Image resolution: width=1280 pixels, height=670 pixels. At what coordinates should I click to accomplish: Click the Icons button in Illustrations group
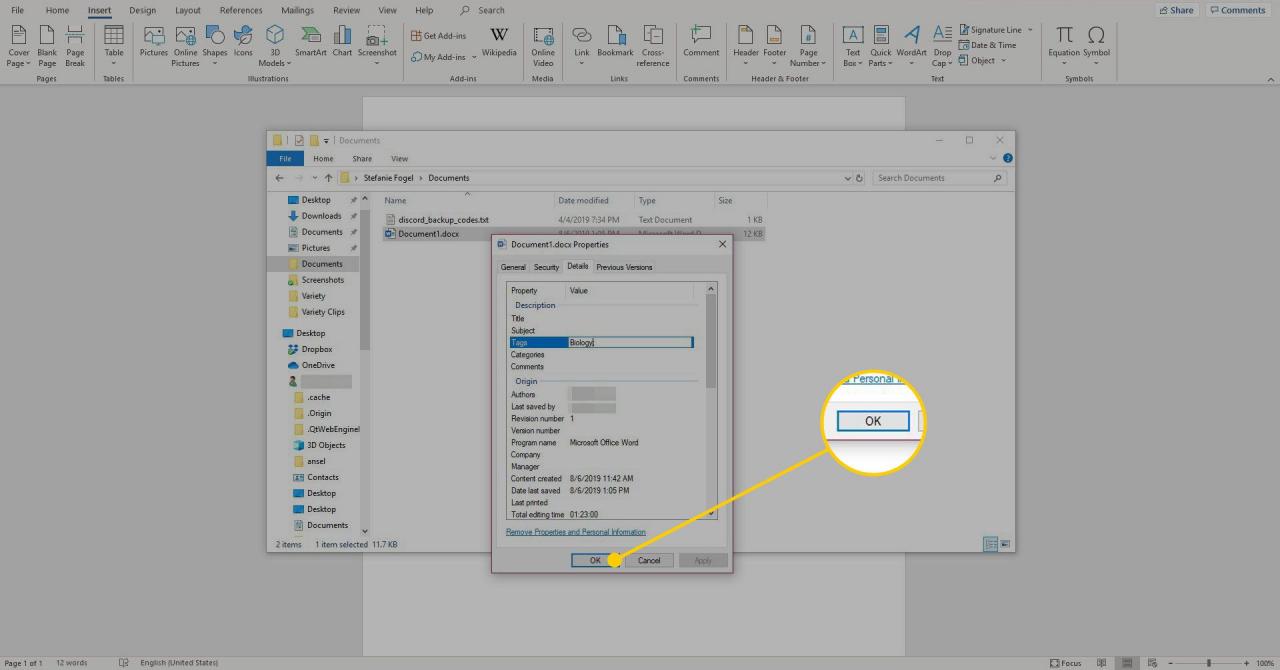[243, 41]
